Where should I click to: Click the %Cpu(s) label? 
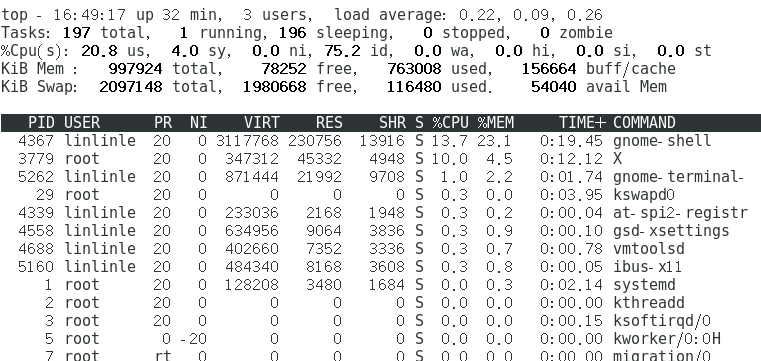pos(35,51)
